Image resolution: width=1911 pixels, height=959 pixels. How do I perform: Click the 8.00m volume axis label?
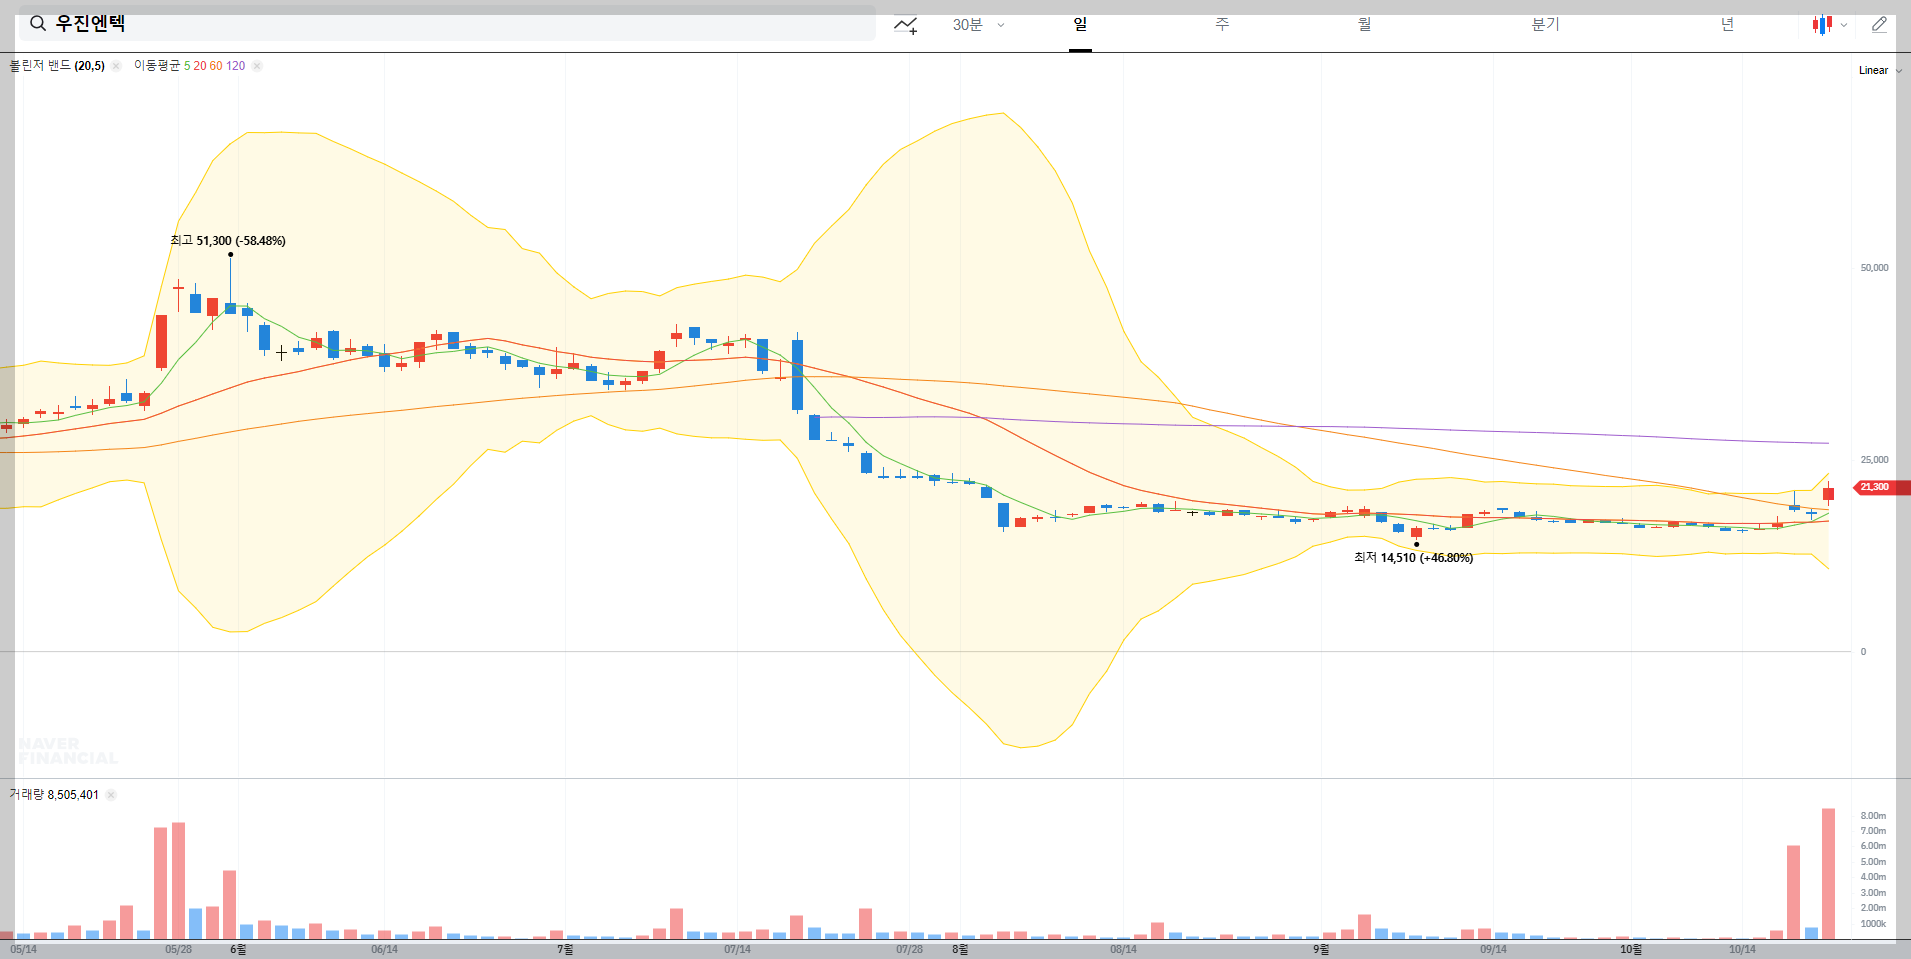pyautogui.click(x=1873, y=816)
